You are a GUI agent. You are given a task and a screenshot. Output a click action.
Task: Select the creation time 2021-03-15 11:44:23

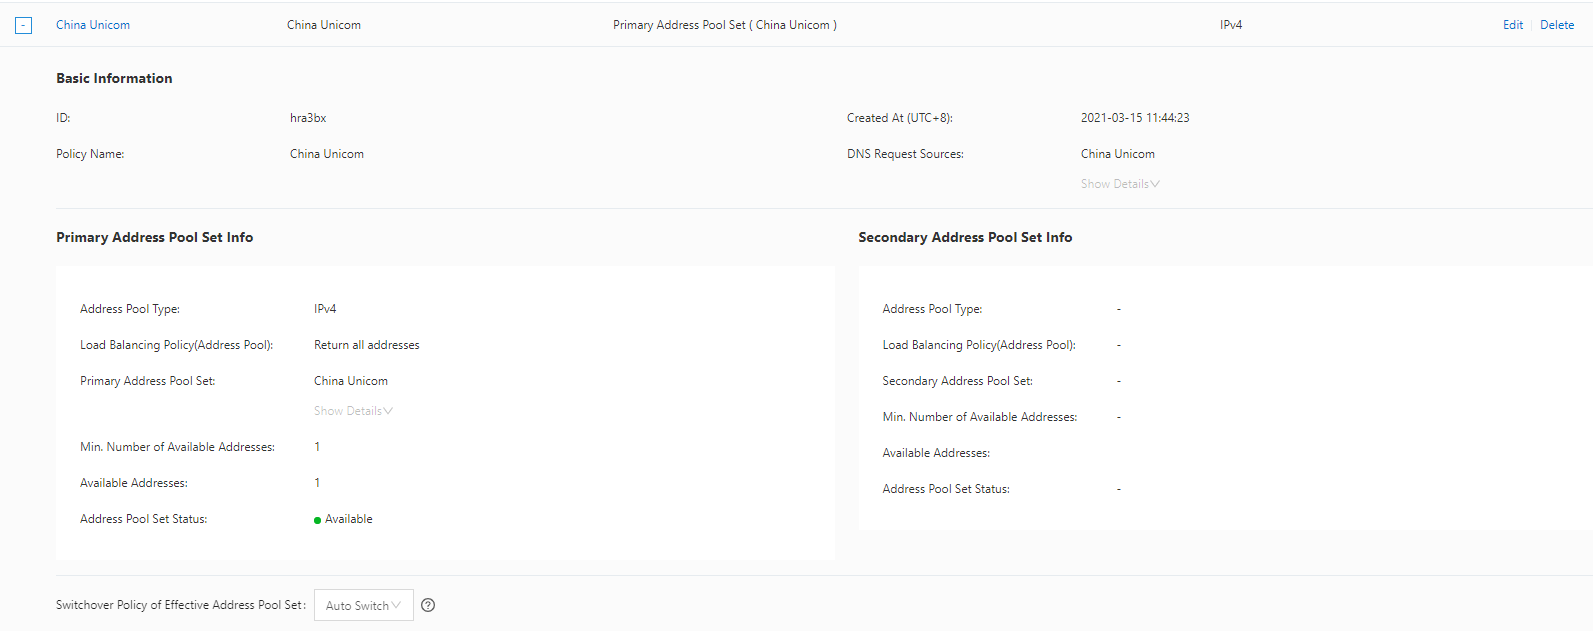(1135, 118)
